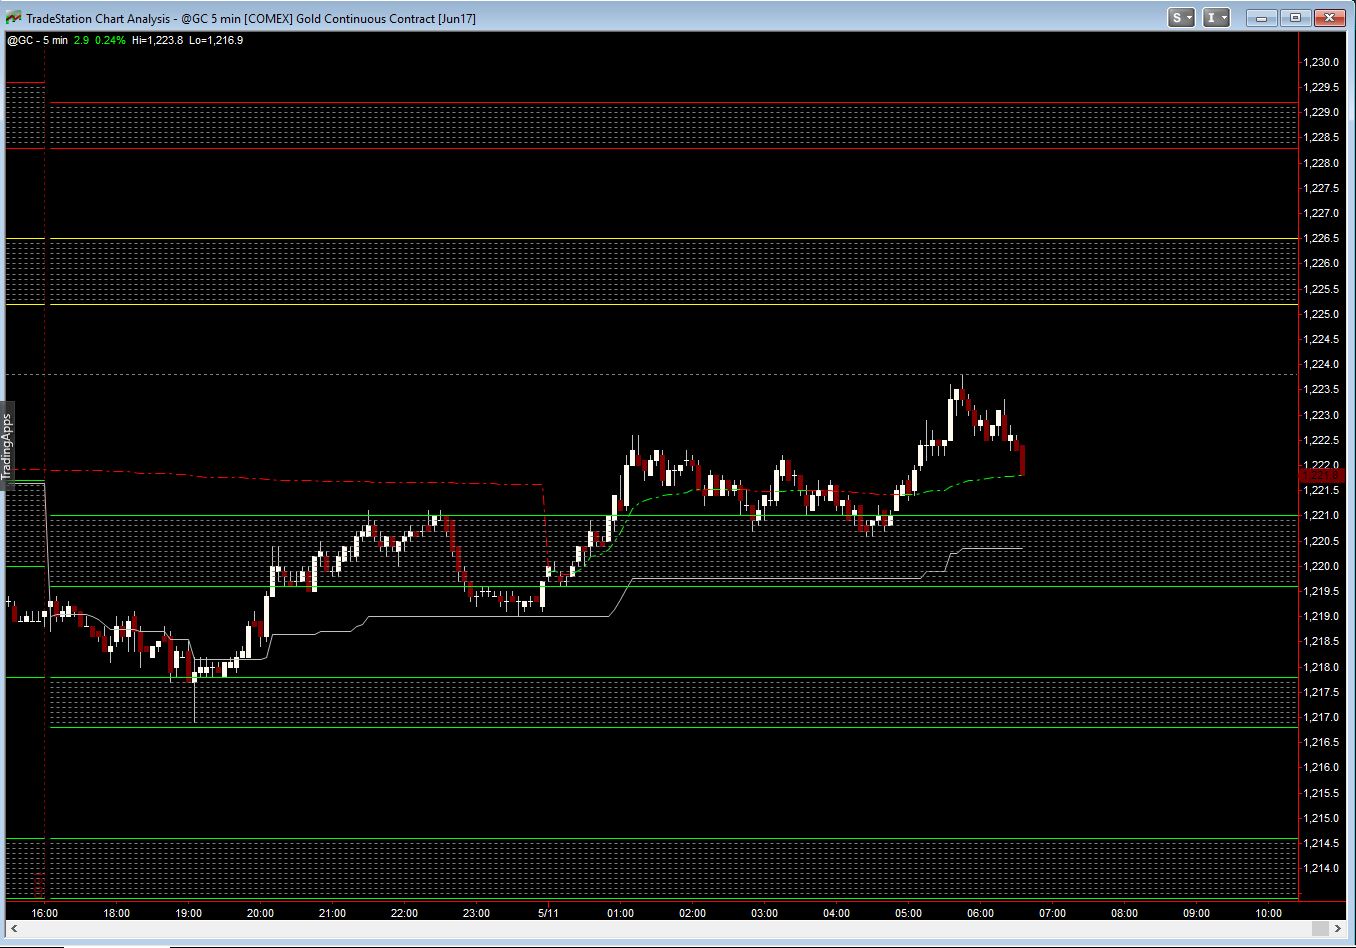Viewport: 1356px width, 948px height.
Task: Click the 02:00 time axis label
Action: click(x=693, y=913)
